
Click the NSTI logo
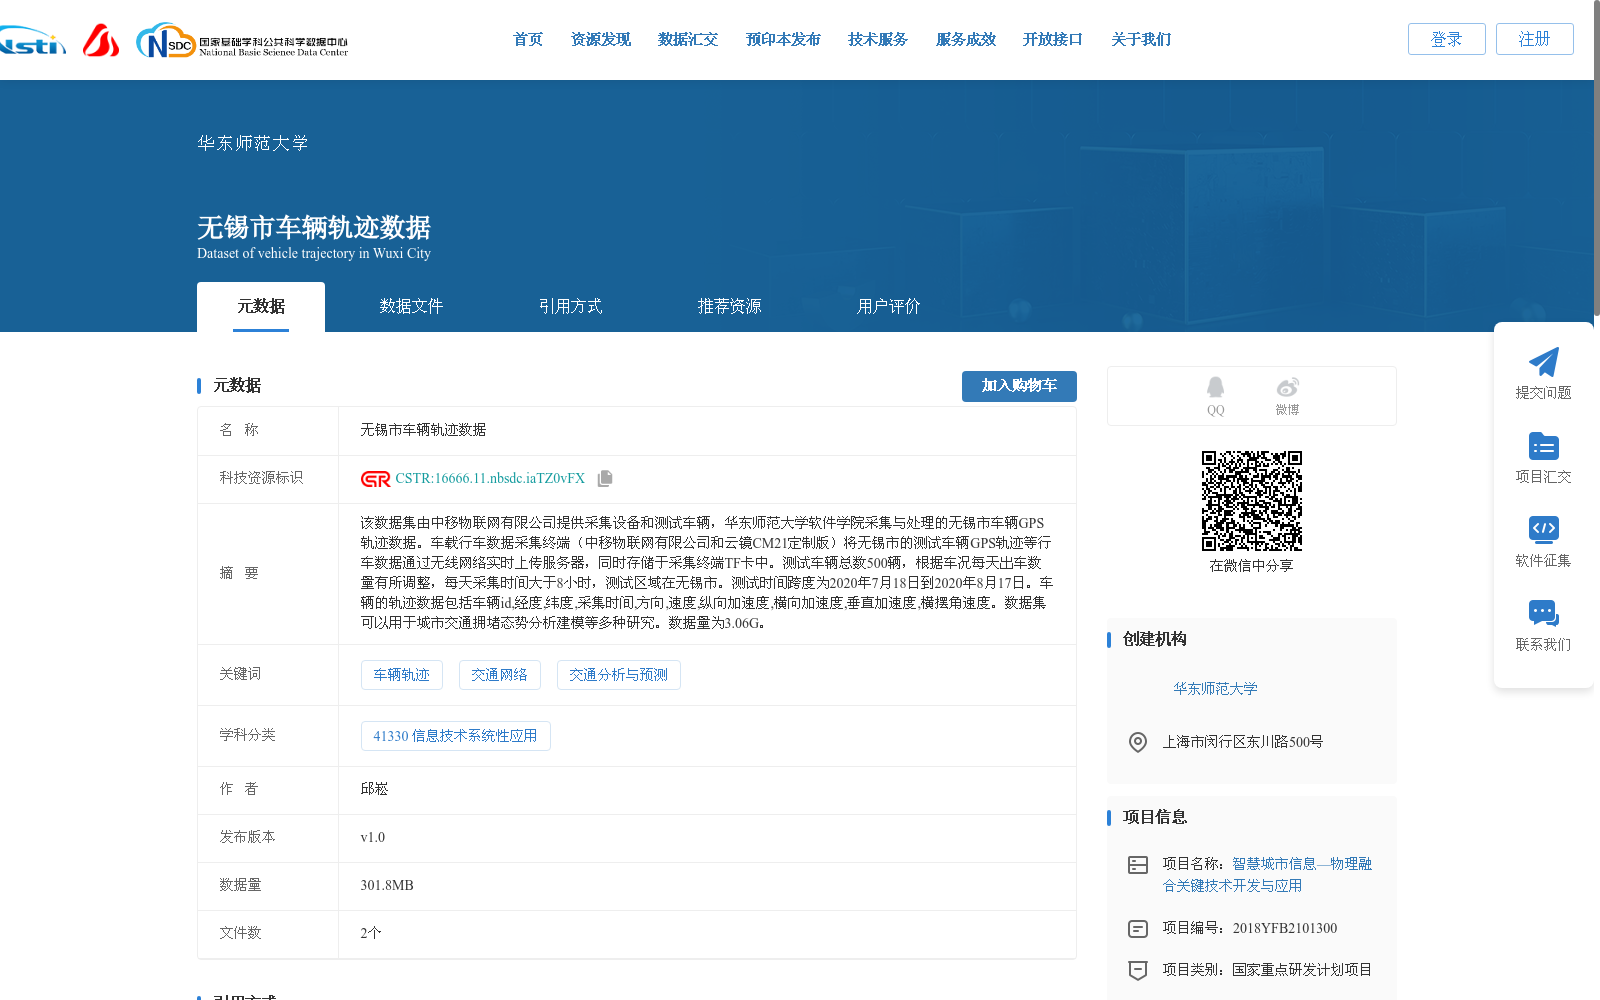click(x=33, y=40)
